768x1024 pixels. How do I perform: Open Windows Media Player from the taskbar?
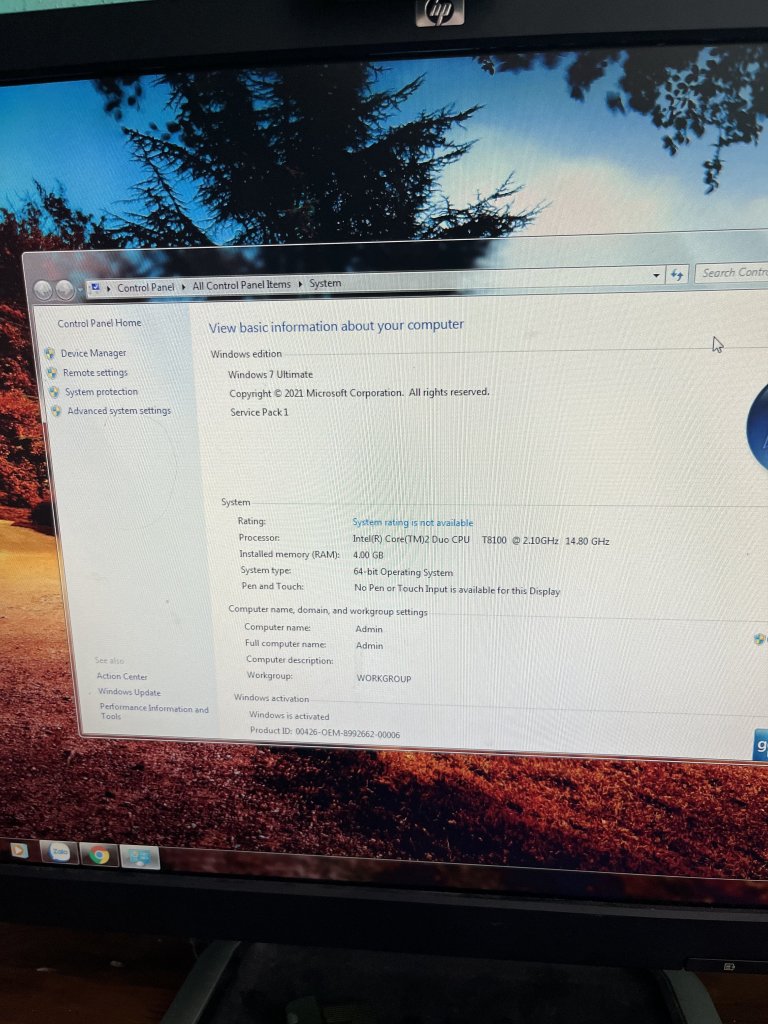pos(19,850)
